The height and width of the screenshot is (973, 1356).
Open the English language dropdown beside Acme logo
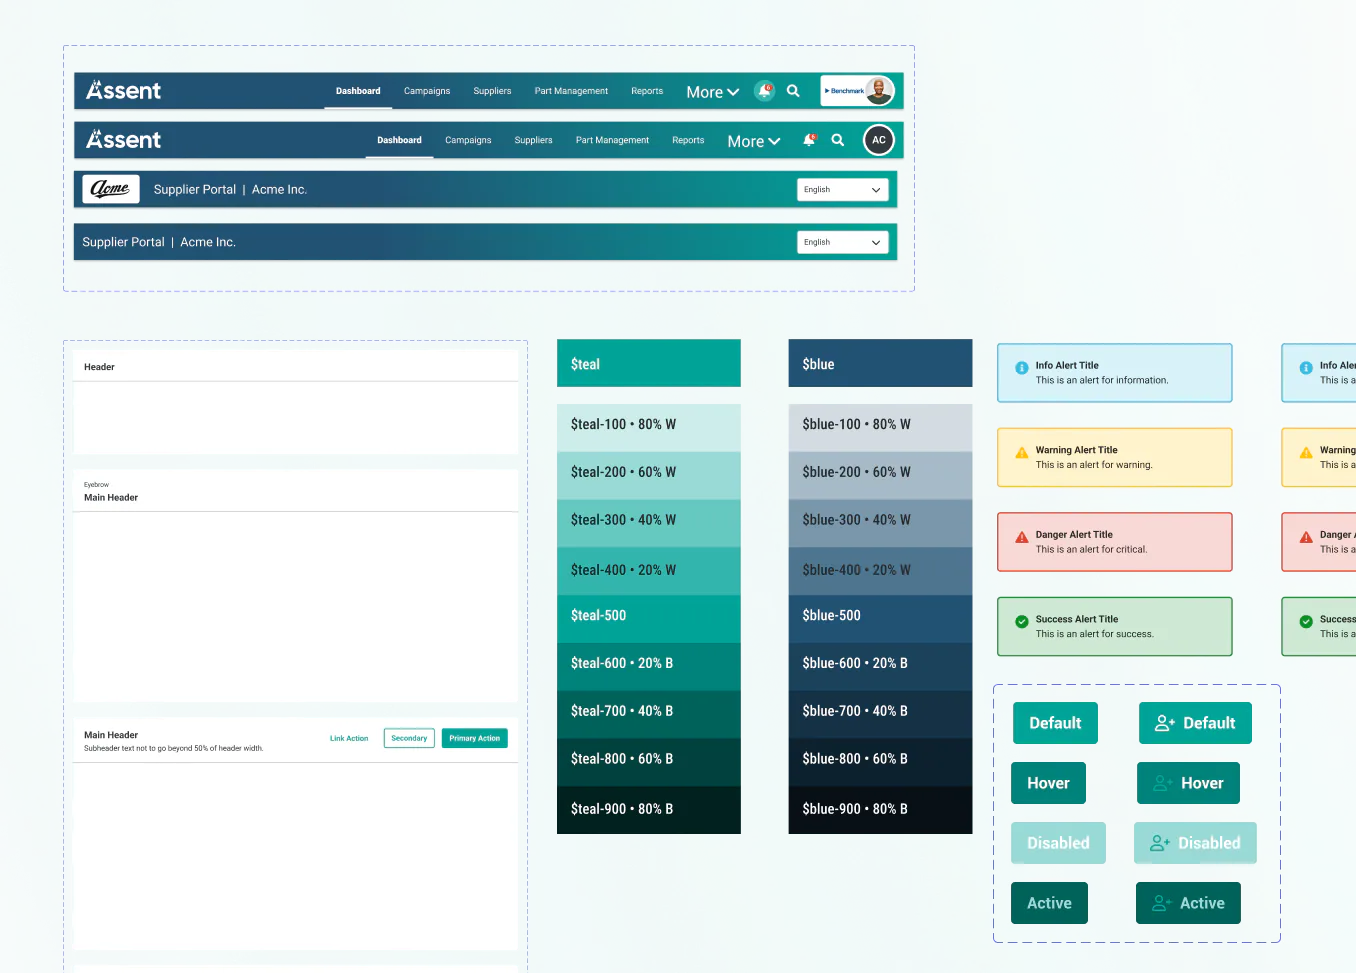843,190
